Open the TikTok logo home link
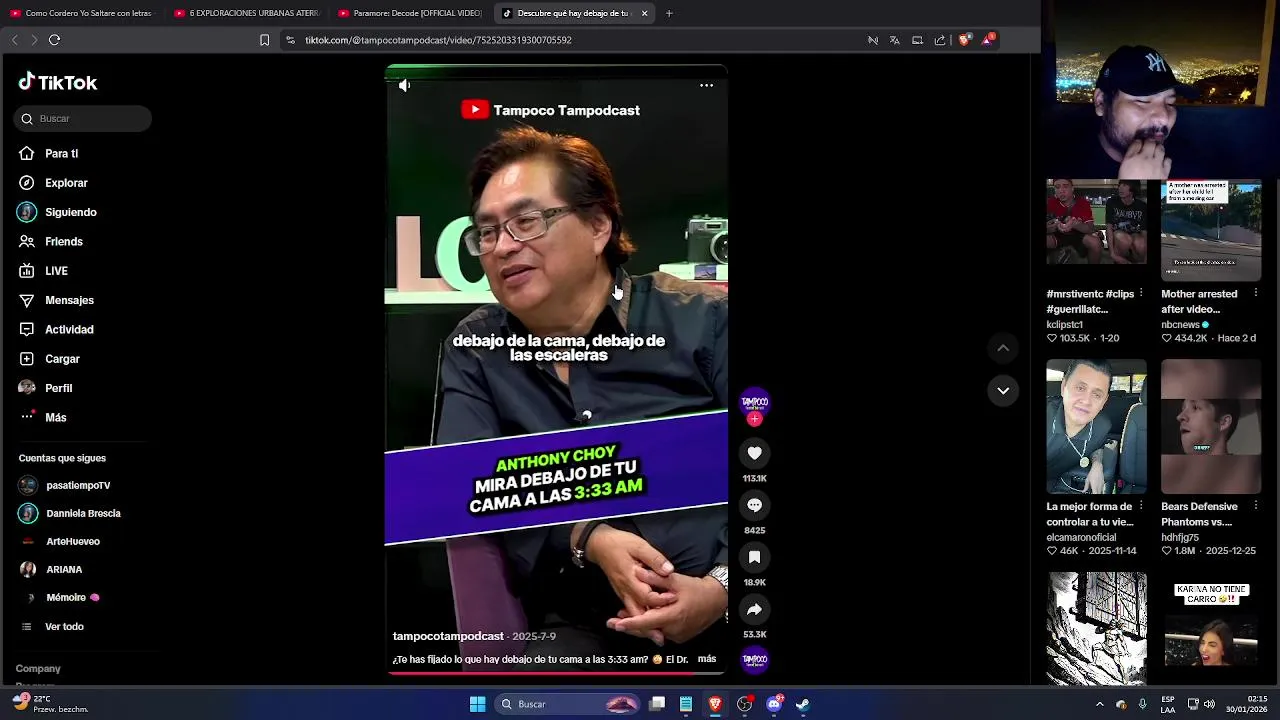Image resolution: width=1280 pixels, height=720 pixels. 58,82
